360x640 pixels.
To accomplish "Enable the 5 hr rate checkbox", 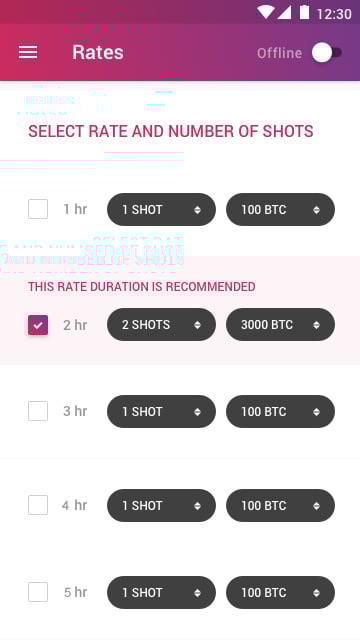I will point(38,592).
